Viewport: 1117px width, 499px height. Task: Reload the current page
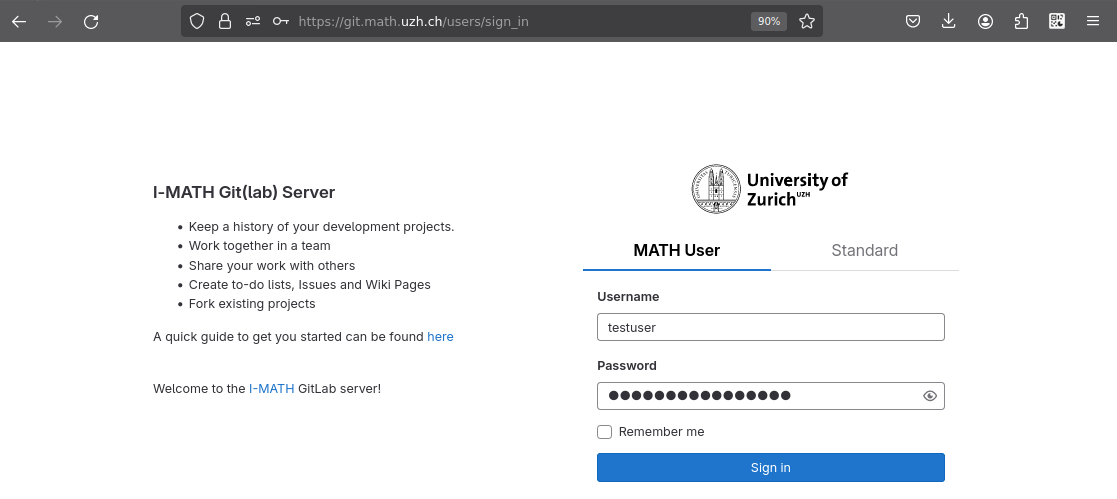click(x=91, y=21)
